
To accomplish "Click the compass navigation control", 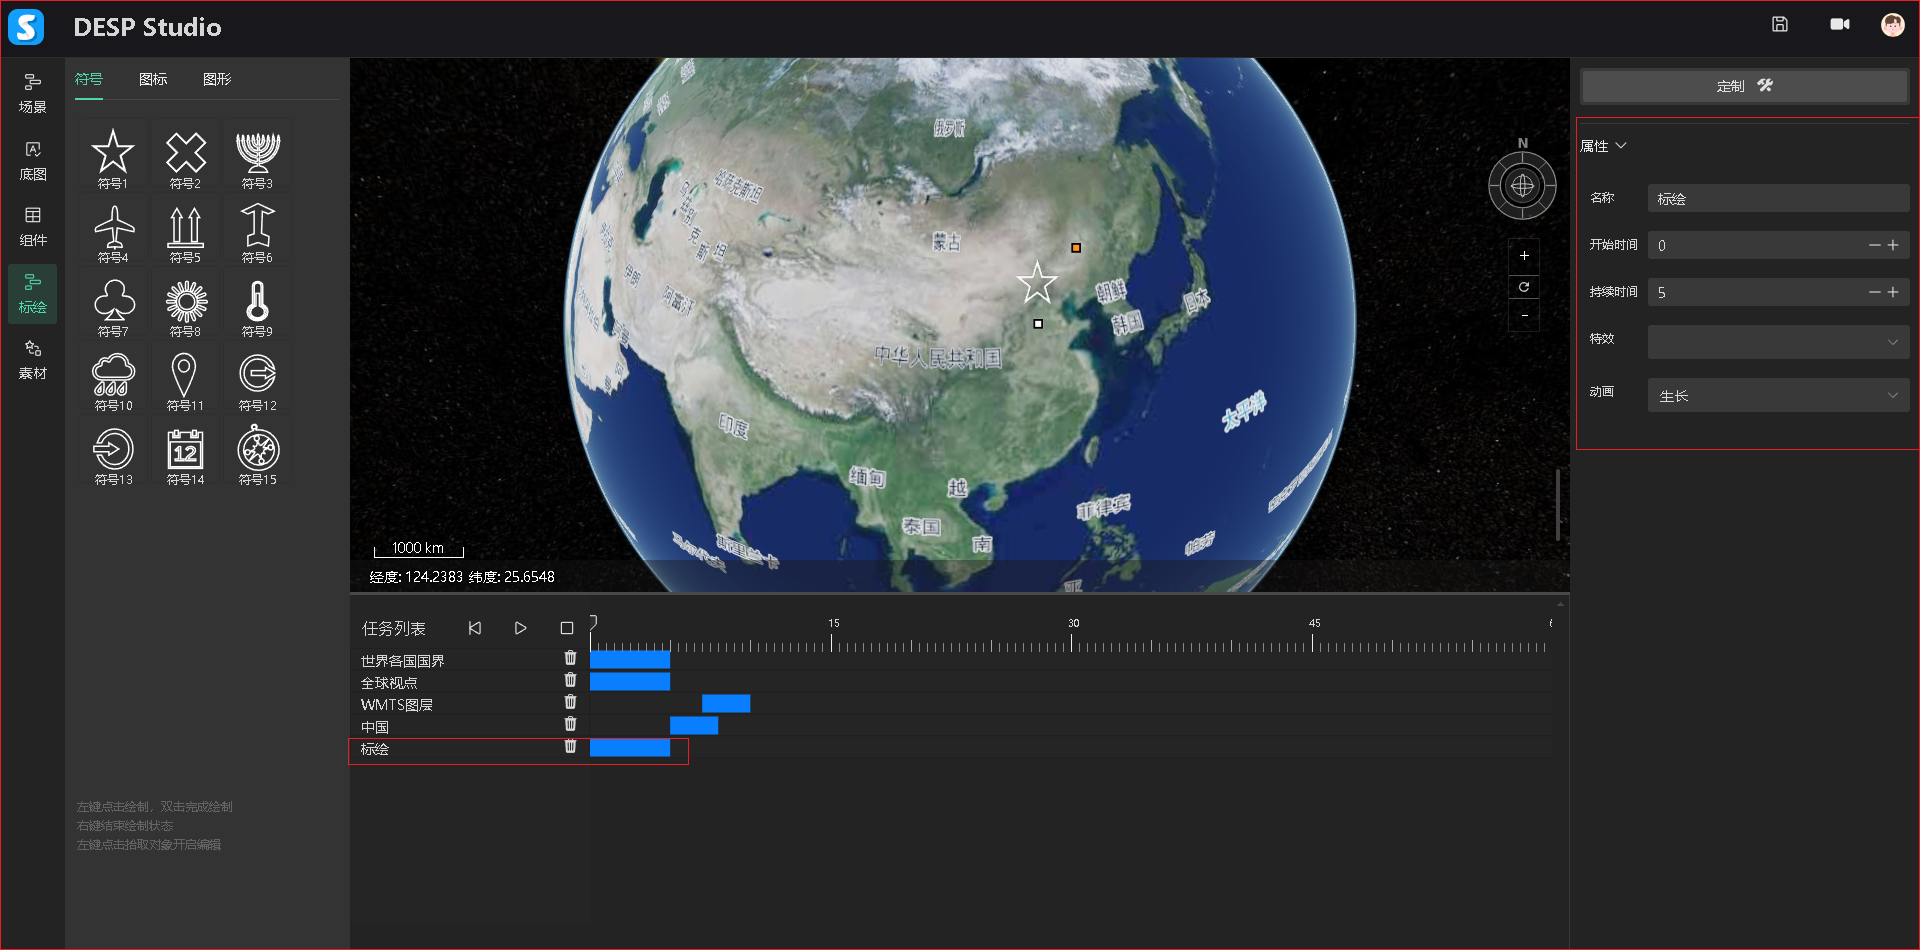I will [1522, 186].
